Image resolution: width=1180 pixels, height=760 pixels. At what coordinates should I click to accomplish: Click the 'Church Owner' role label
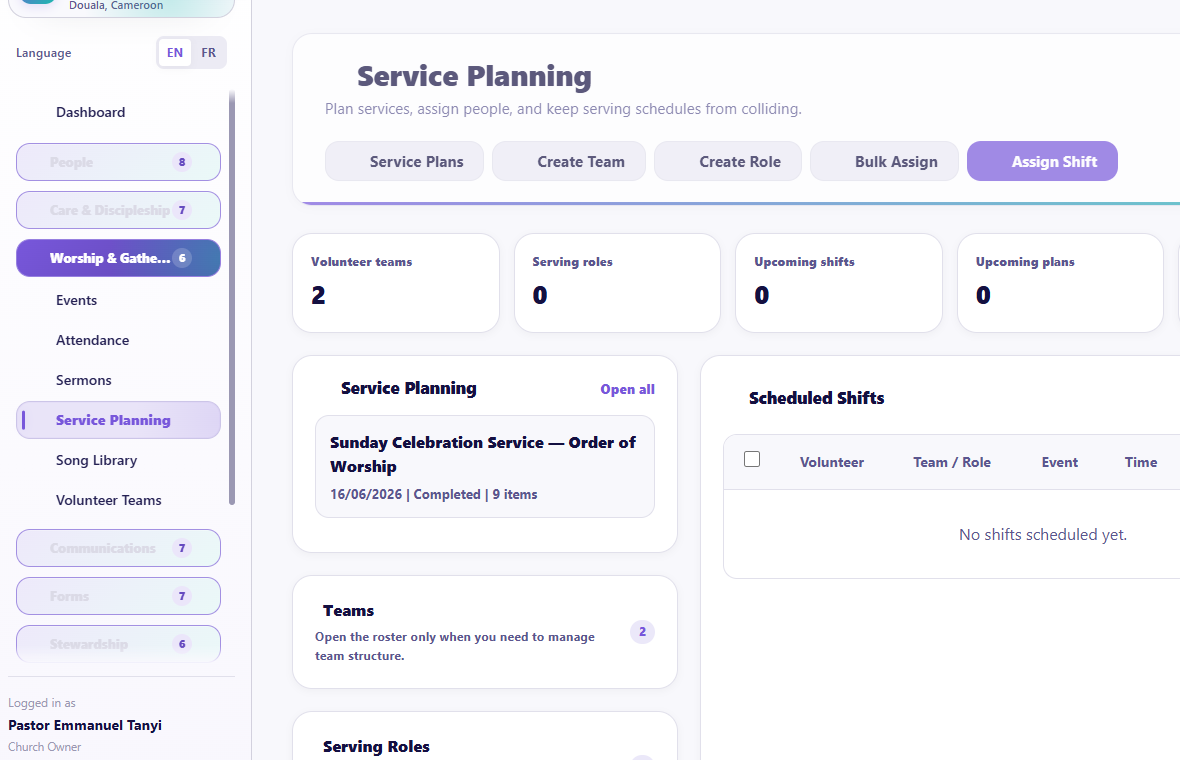[x=44, y=746]
